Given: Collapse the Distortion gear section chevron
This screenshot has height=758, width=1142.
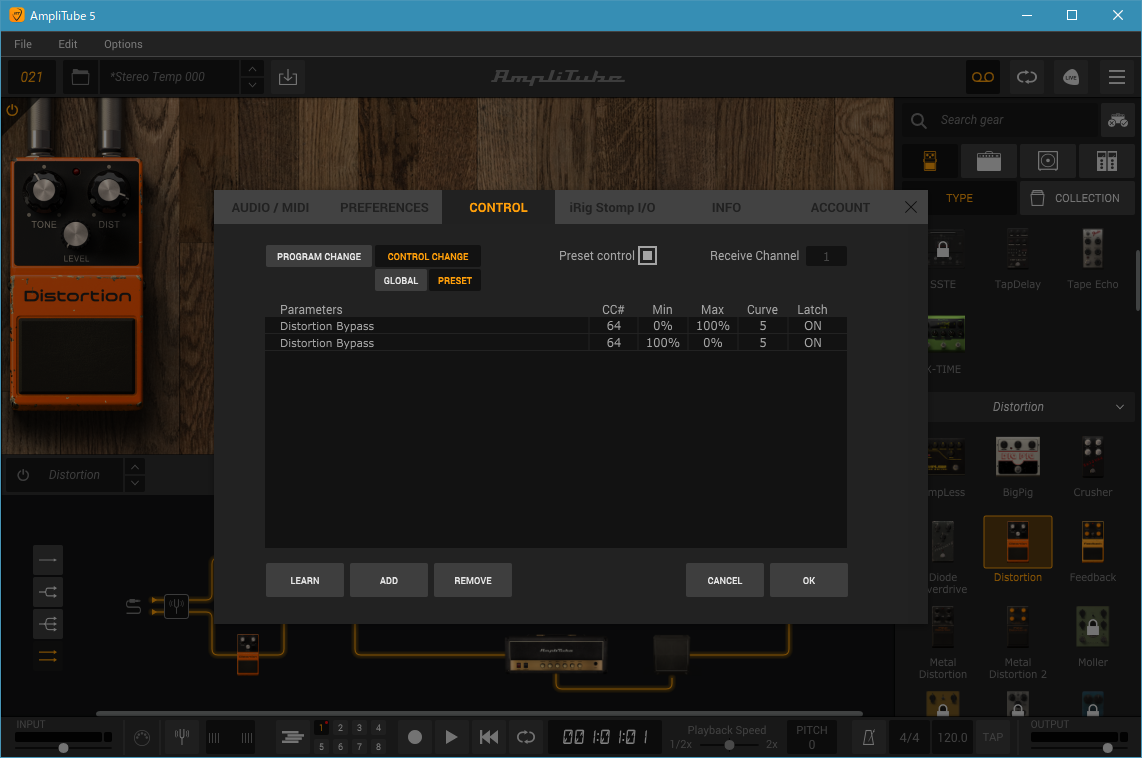Looking at the screenshot, I should coord(1119,407).
